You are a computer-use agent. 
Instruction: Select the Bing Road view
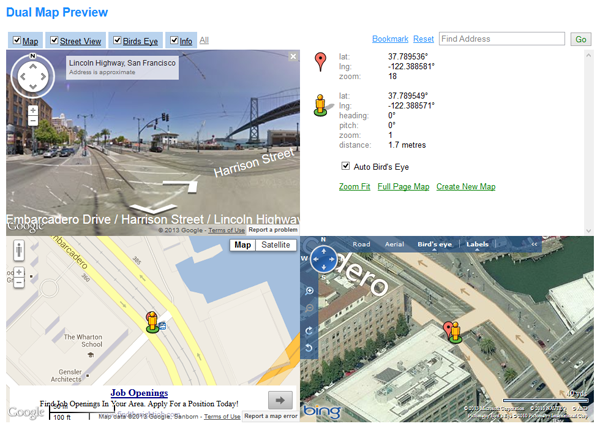tap(361, 244)
